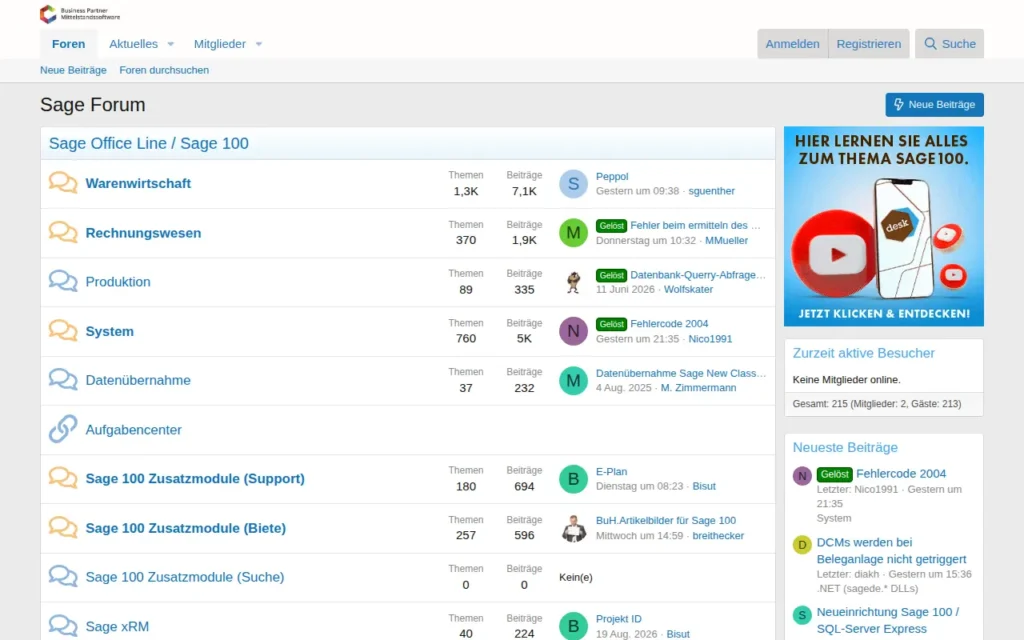Viewport: 1024px width, 640px height.
Task: Open Bisut's B avatar in Zusatzmodule Support row
Action: pyautogui.click(x=573, y=479)
